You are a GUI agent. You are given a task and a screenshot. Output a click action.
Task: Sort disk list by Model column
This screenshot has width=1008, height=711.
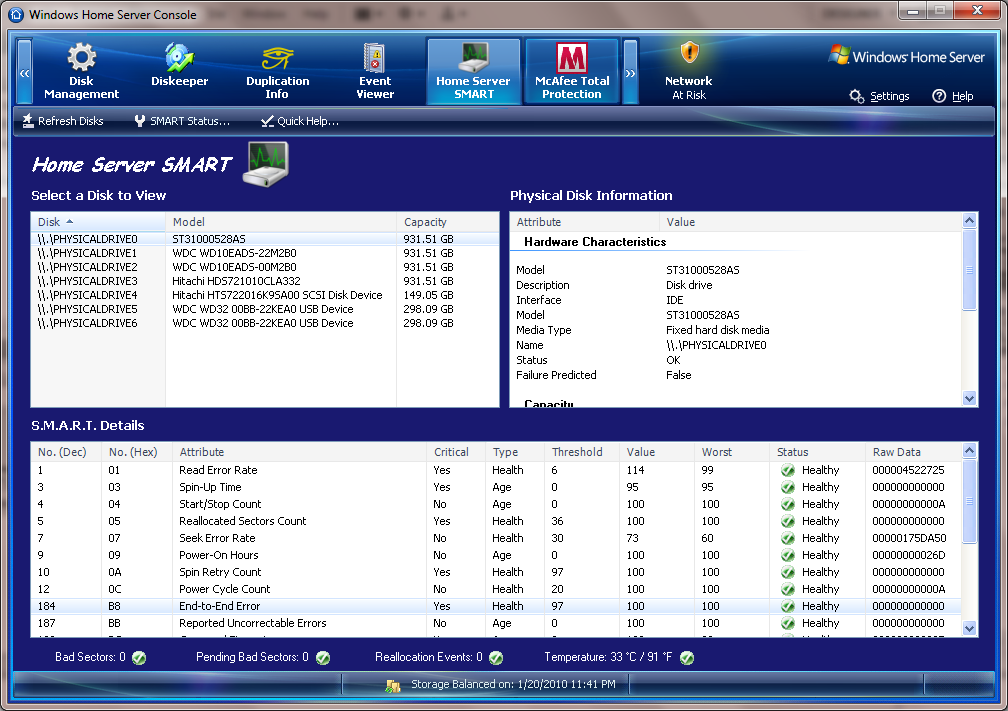pos(281,222)
